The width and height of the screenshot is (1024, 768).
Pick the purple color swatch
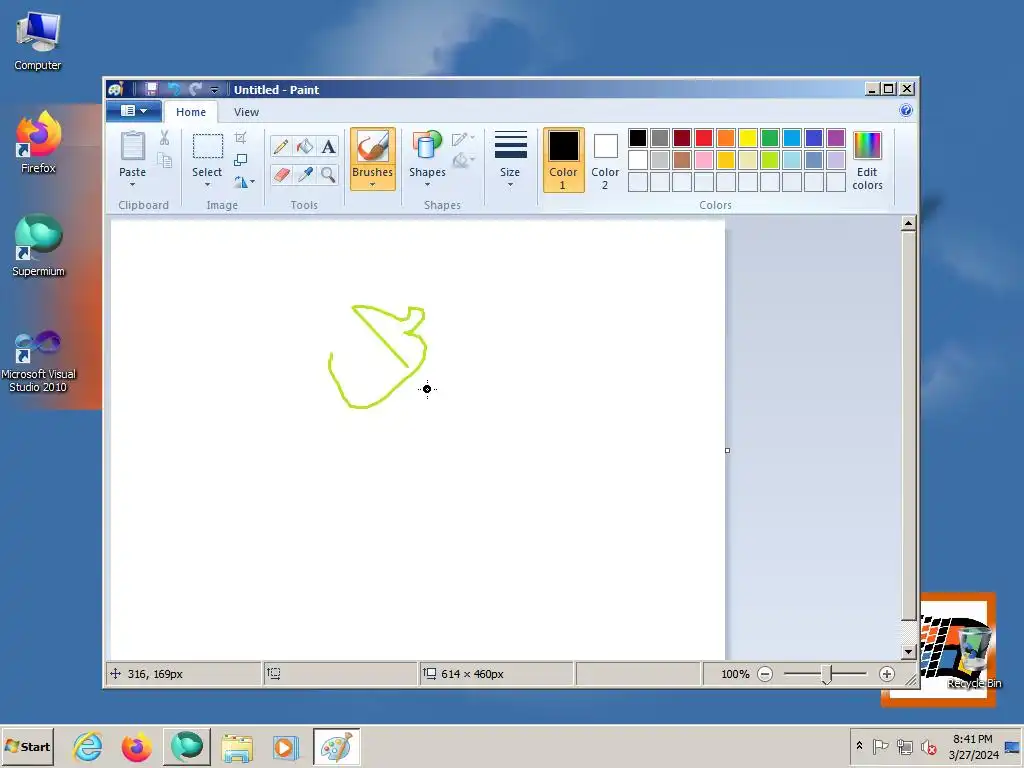click(x=836, y=138)
